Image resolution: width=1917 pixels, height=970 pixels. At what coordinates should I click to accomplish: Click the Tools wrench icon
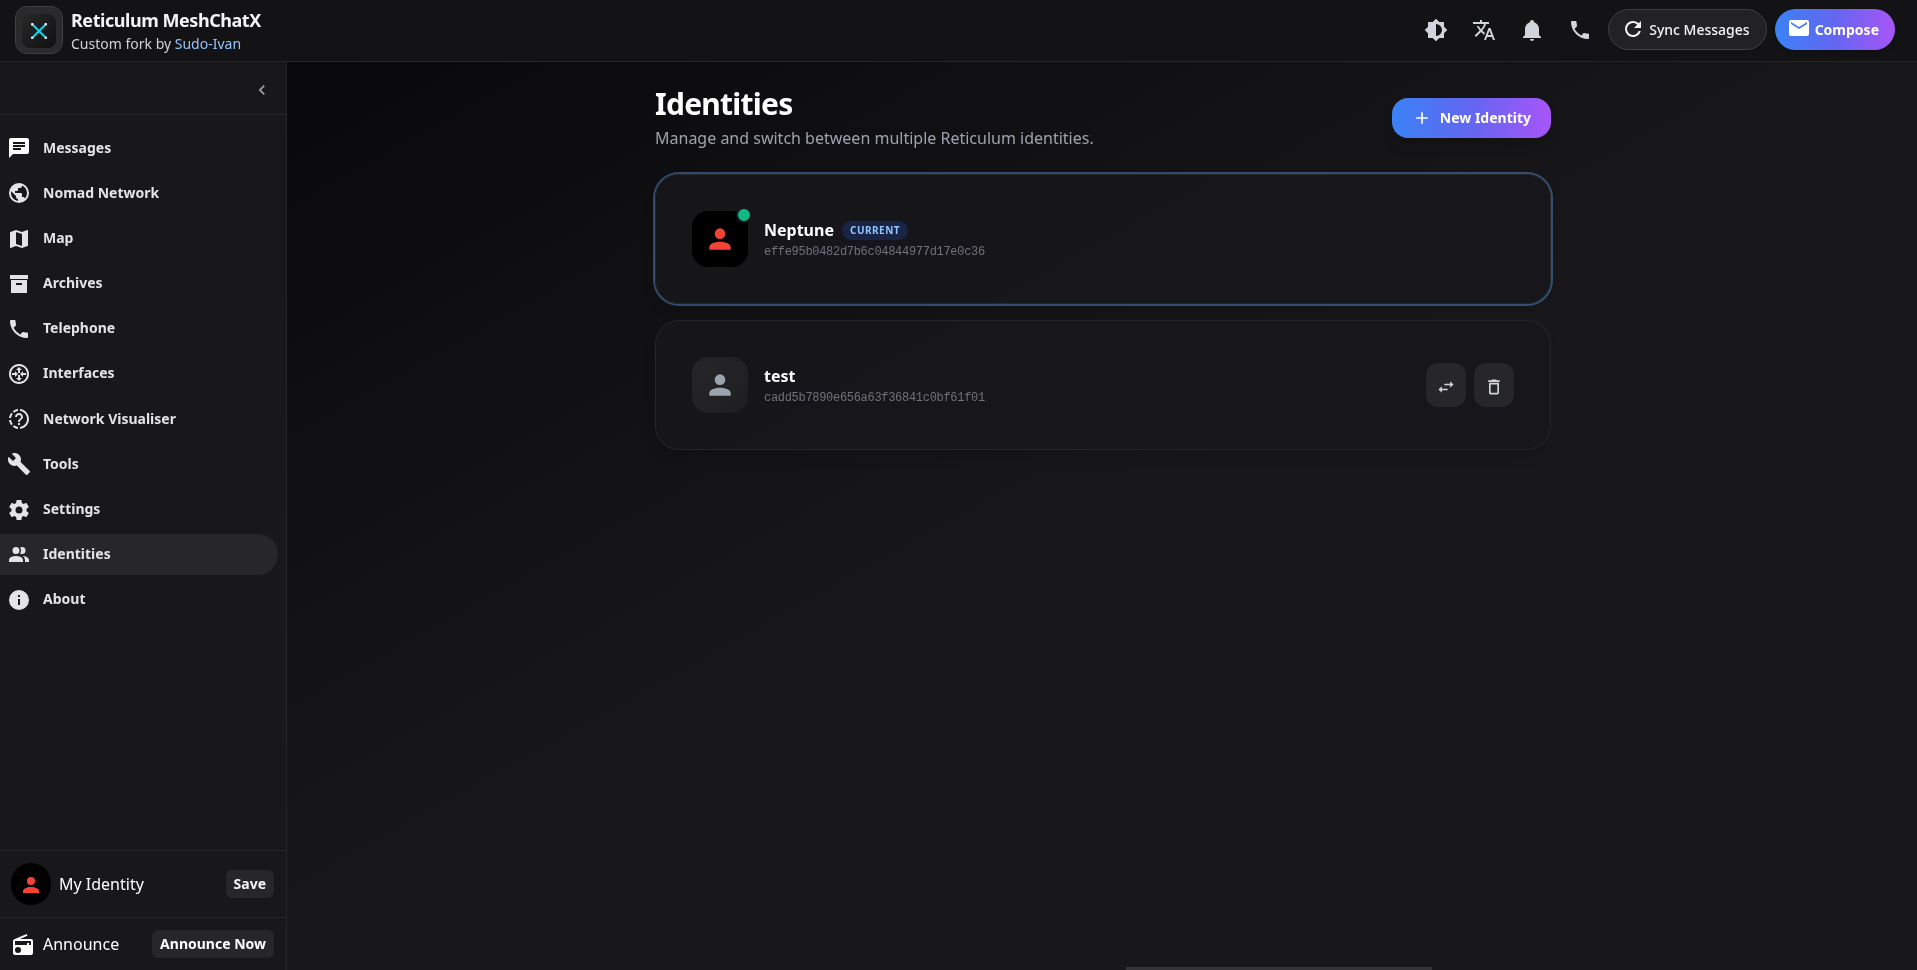click(x=19, y=463)
